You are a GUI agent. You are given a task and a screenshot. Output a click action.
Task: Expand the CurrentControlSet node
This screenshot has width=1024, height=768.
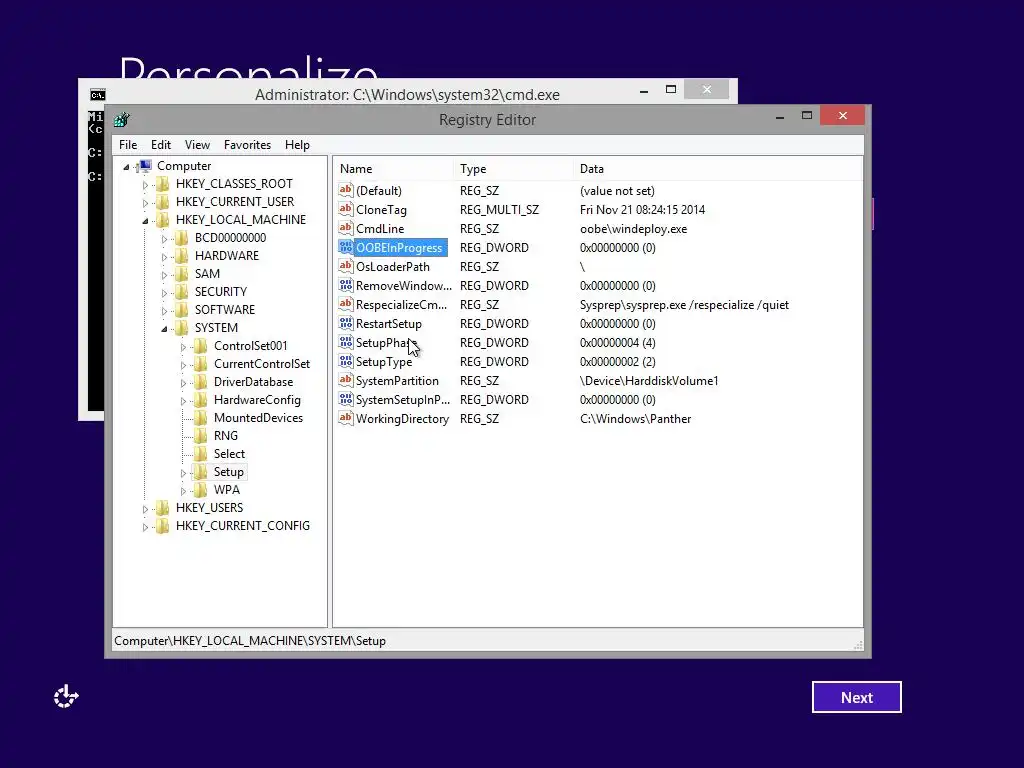[183, 365]
